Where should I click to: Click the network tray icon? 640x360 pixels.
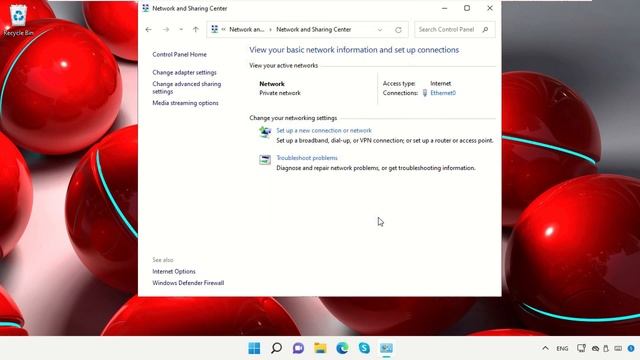pos(581,348)
